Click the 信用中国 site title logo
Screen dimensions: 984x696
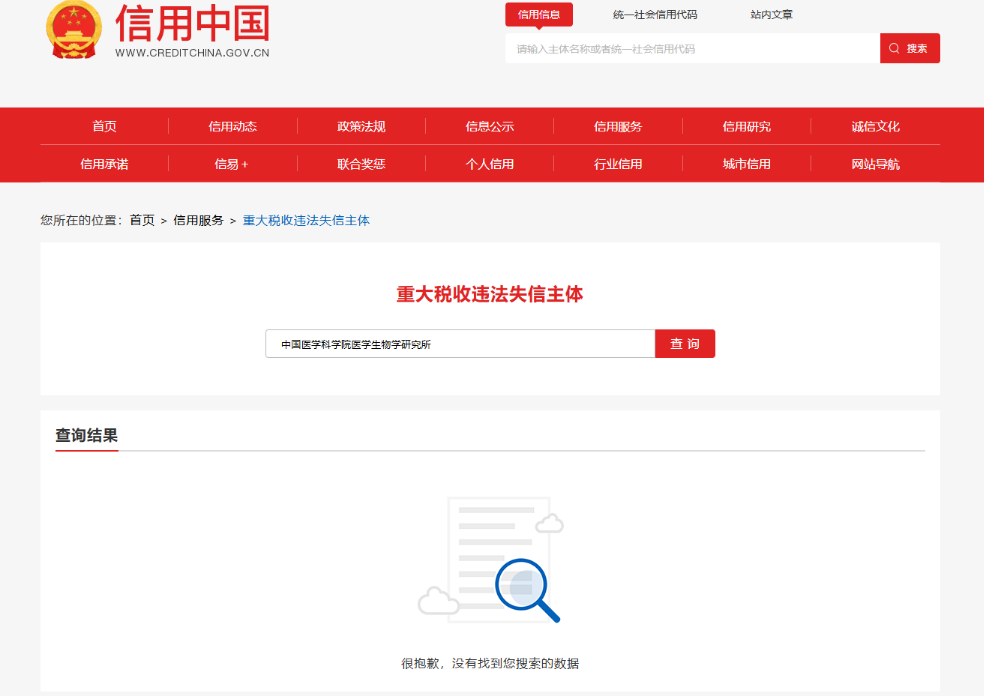click(x=193, y=23)
